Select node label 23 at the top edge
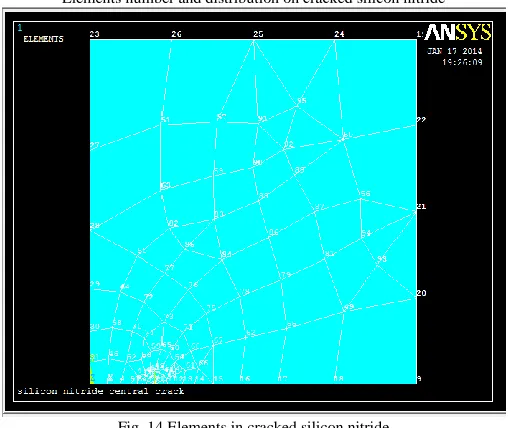The image size is (508, 428). click(94, 34)
